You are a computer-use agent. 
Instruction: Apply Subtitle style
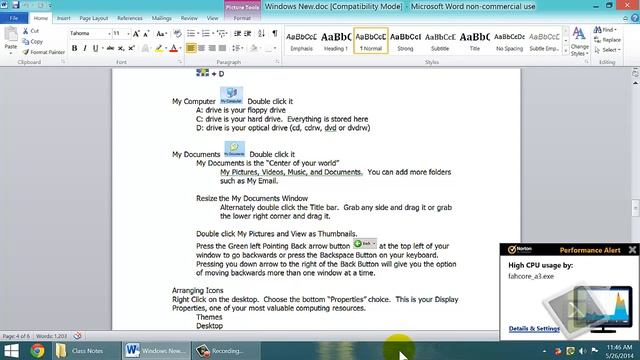click(440, 41)
